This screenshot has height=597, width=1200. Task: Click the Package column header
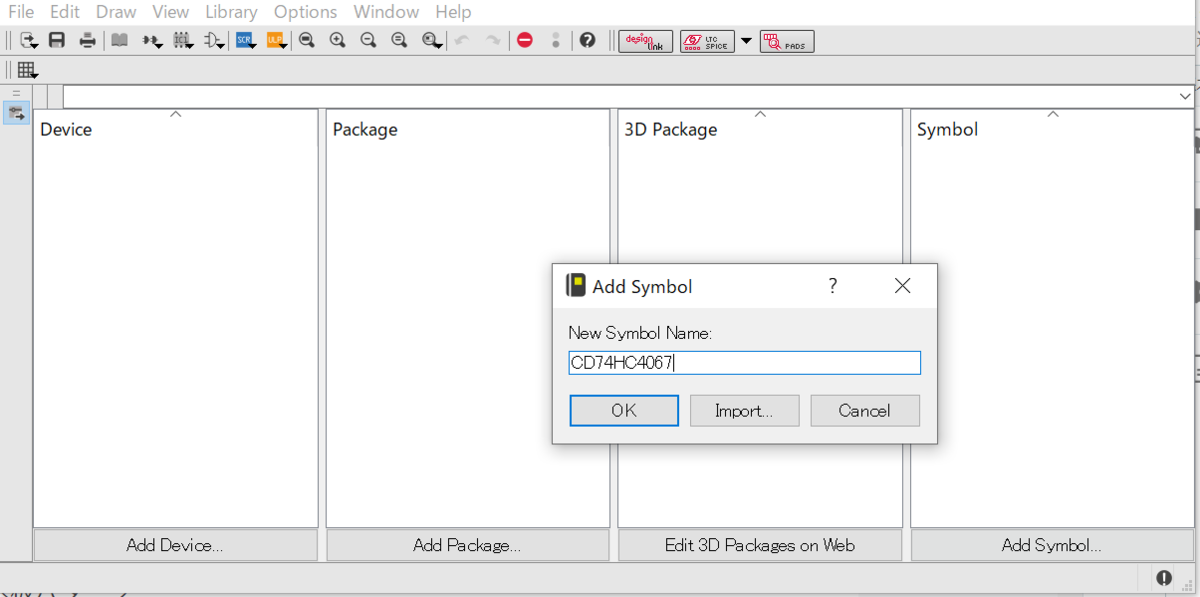pyautogui.click(x=365, y=129)
